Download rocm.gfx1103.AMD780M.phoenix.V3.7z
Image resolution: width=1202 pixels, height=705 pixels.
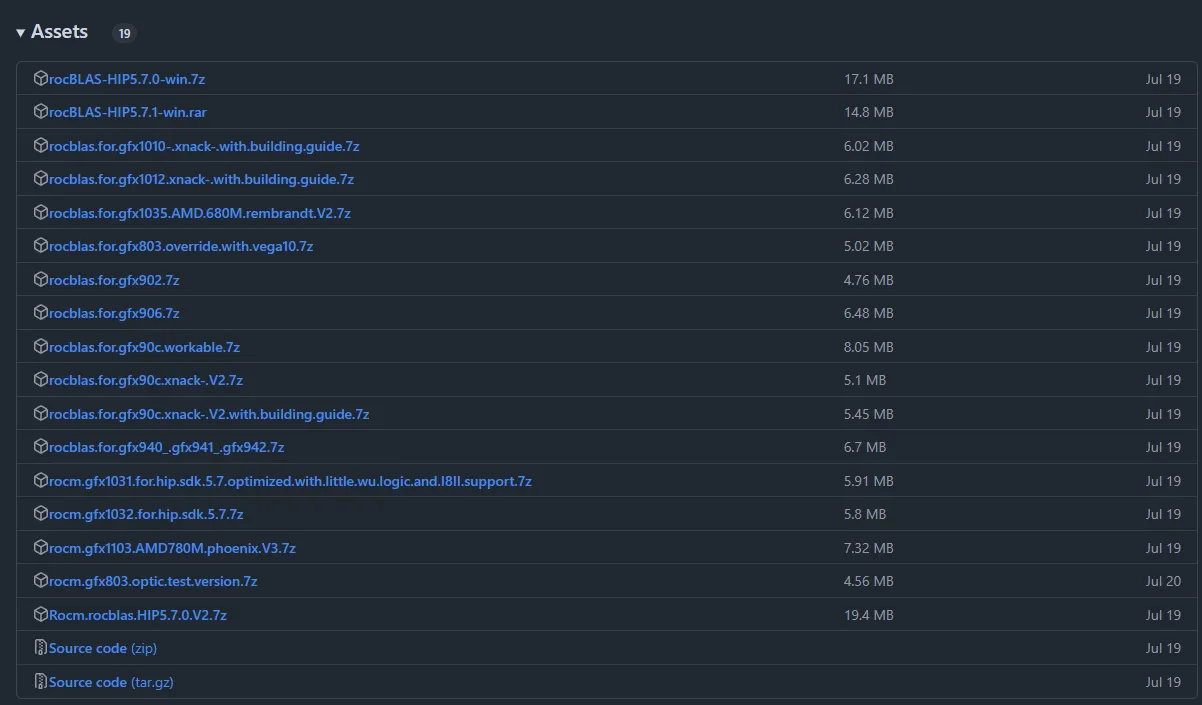coord(172,548)
